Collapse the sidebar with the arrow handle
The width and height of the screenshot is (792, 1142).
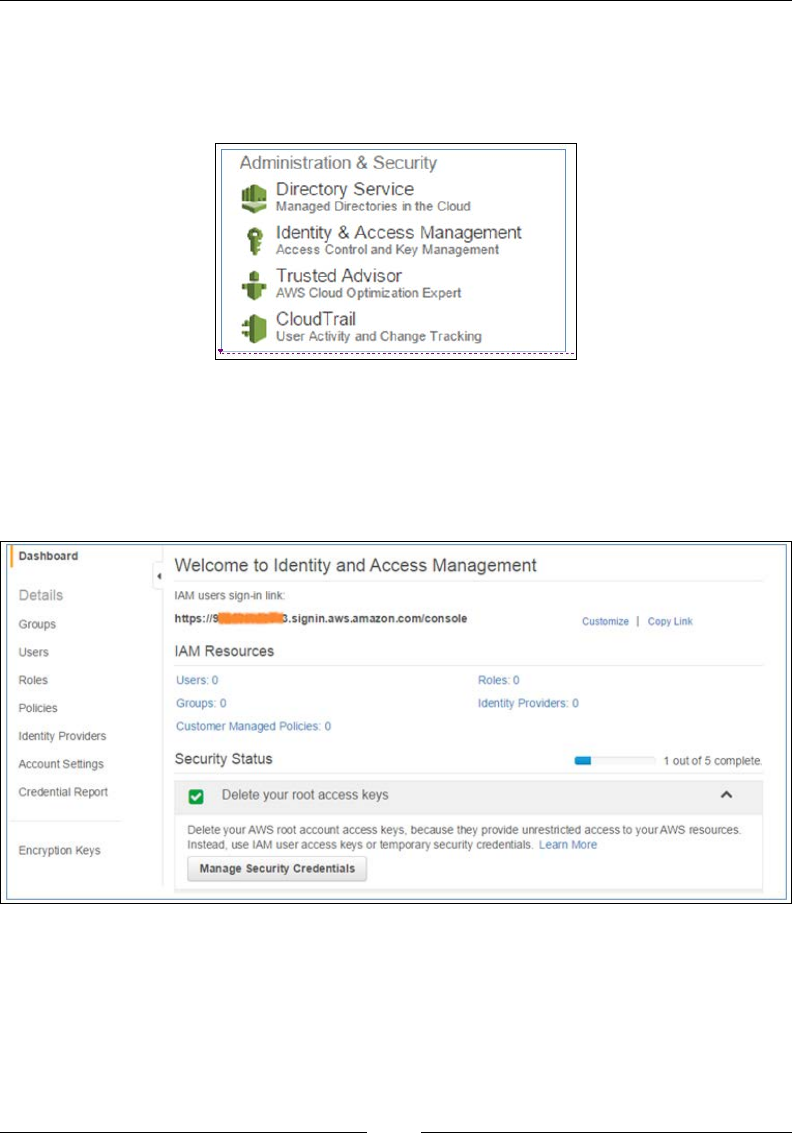[x=158, y=576]
